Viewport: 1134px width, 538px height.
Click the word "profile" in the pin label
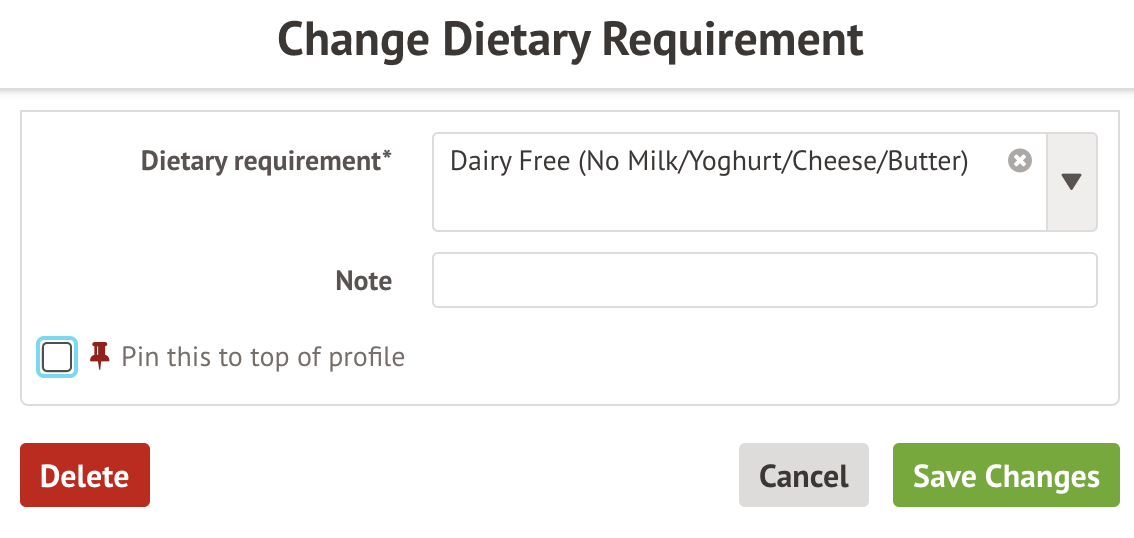(x=370, y=357)
